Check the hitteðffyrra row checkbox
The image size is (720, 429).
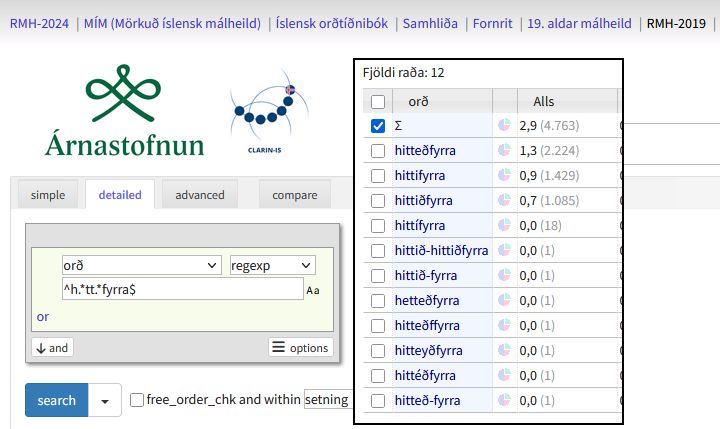point(378,326)
